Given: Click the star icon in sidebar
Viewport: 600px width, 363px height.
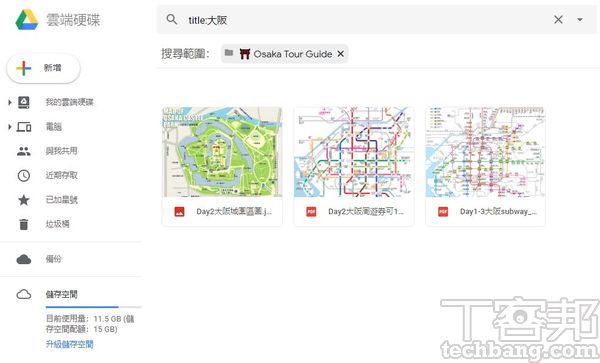Looking at the screenshot, I should click(24, 200).
